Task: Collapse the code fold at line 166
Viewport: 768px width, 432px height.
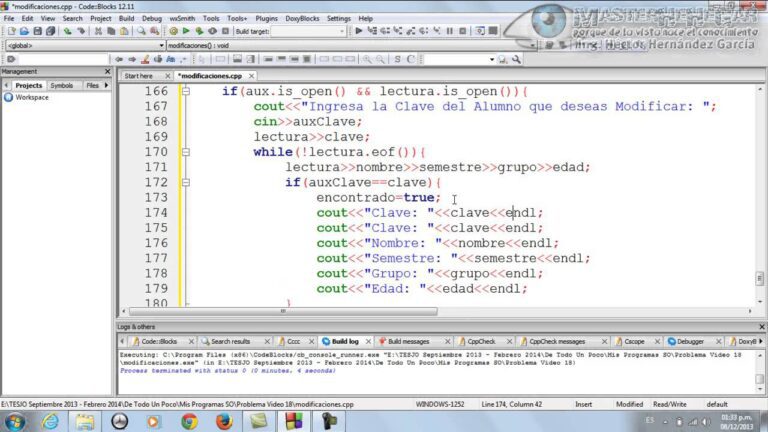Action: click(186, 91)
